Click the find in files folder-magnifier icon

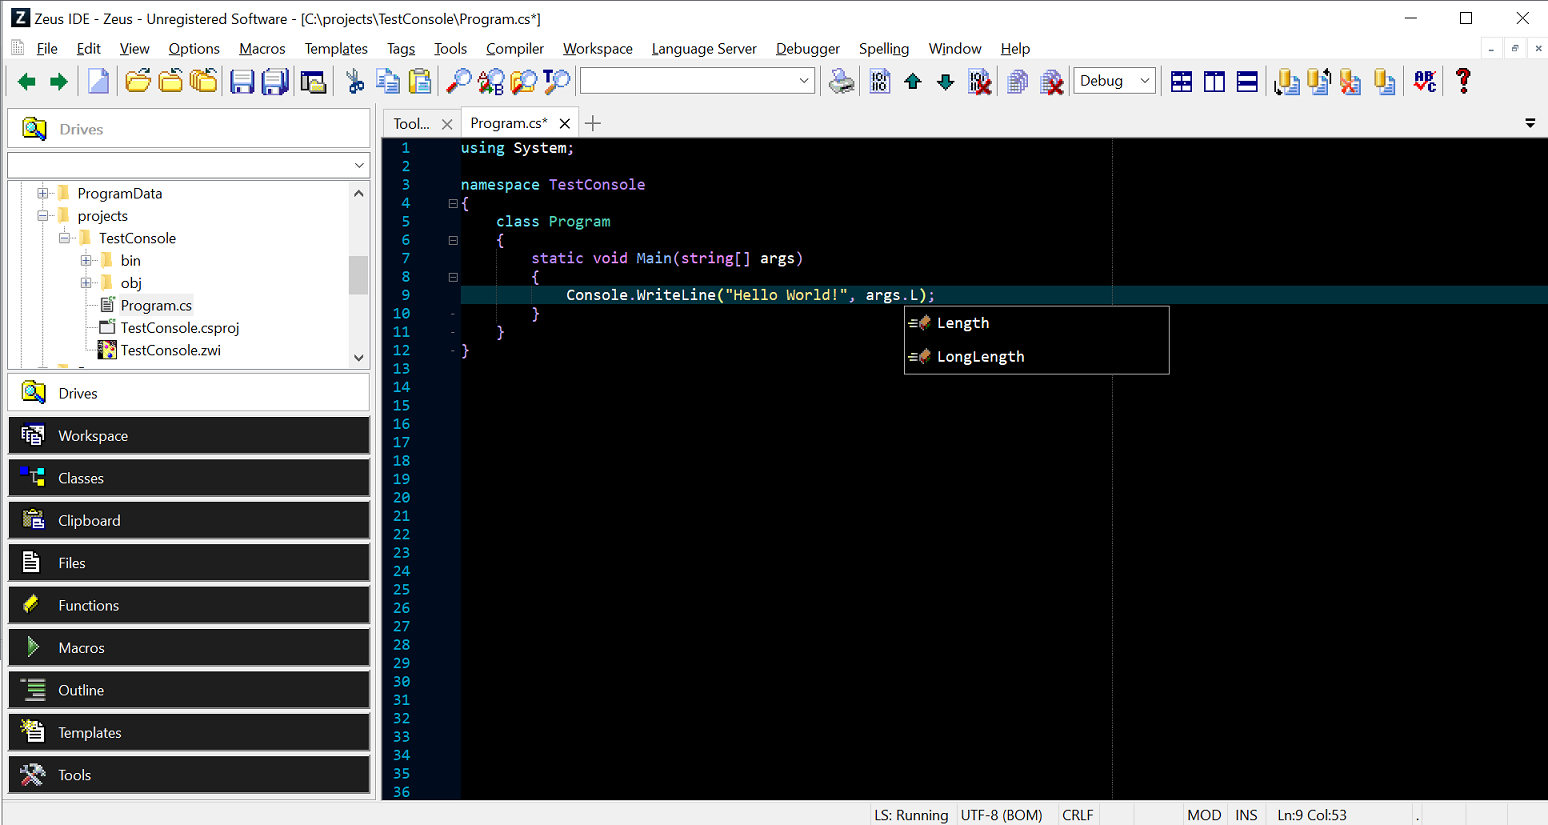[524, 82]
